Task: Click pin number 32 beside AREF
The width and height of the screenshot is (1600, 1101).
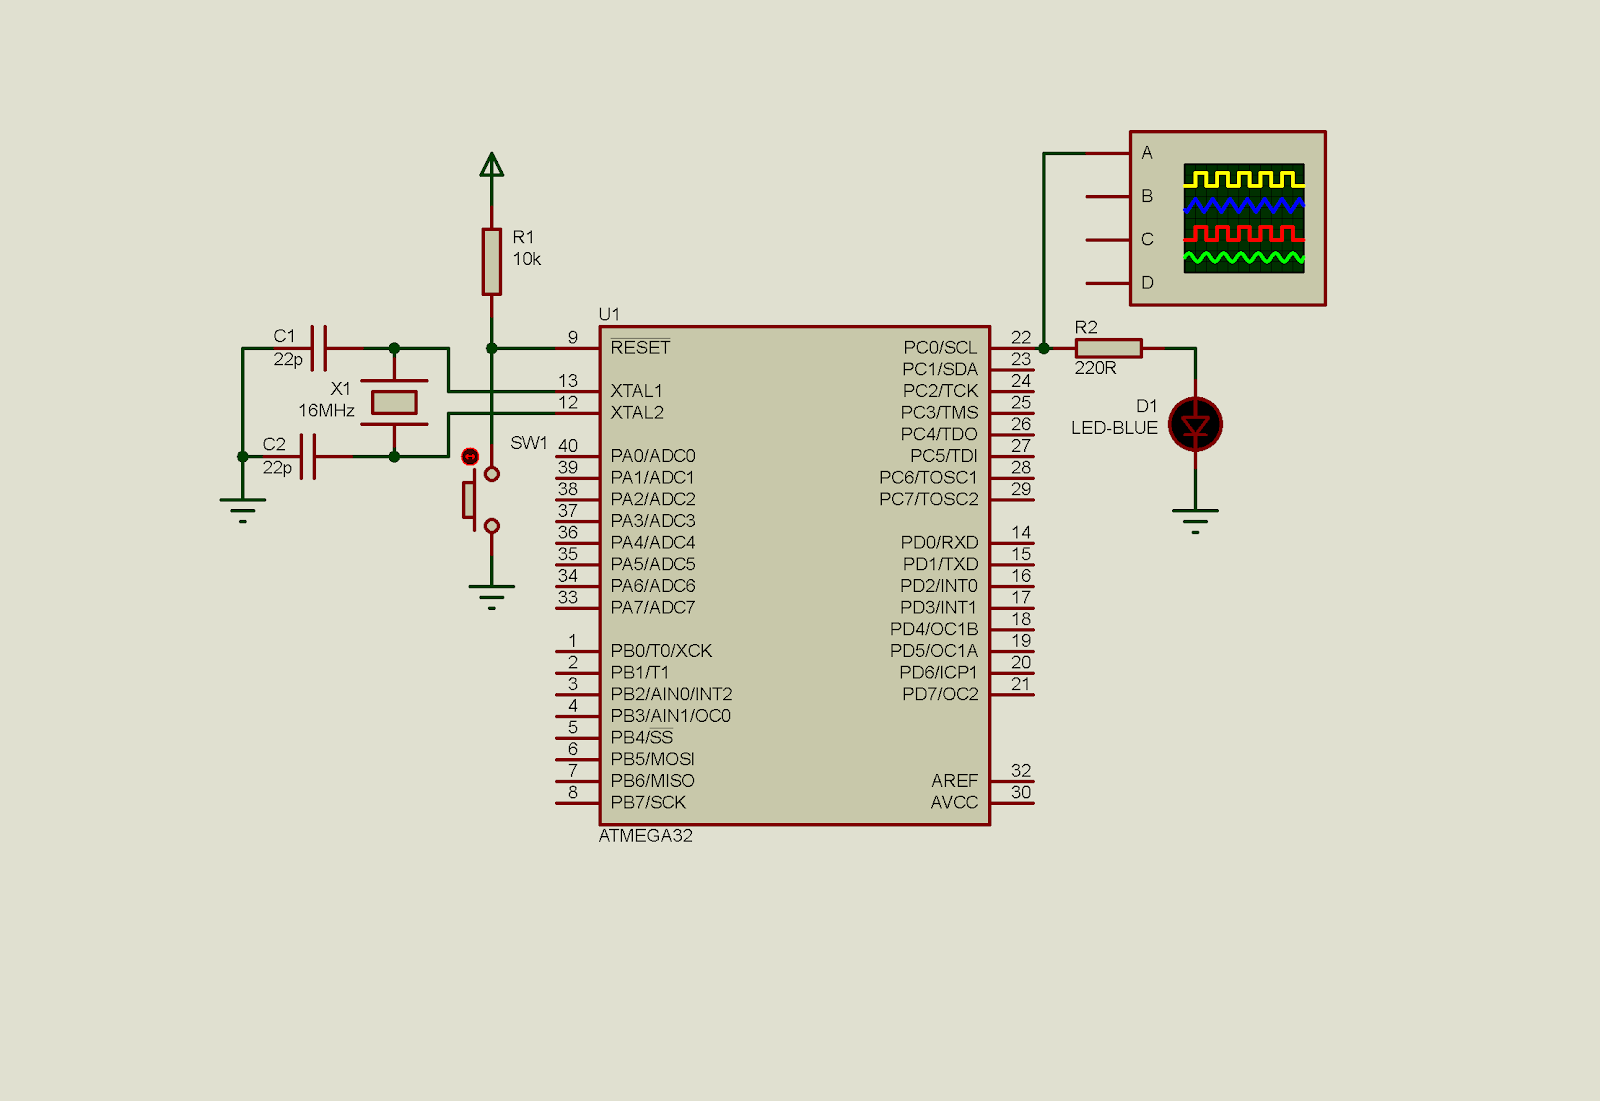Action: pos(1021,771)
